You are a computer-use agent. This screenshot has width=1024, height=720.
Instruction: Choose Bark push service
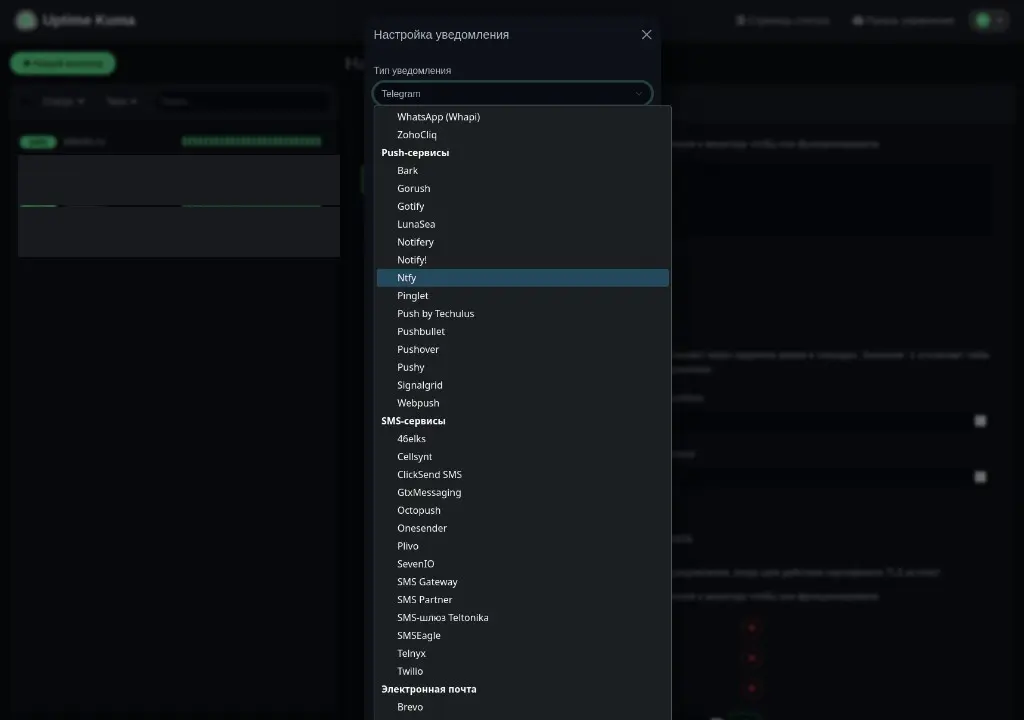click(522, 171)
